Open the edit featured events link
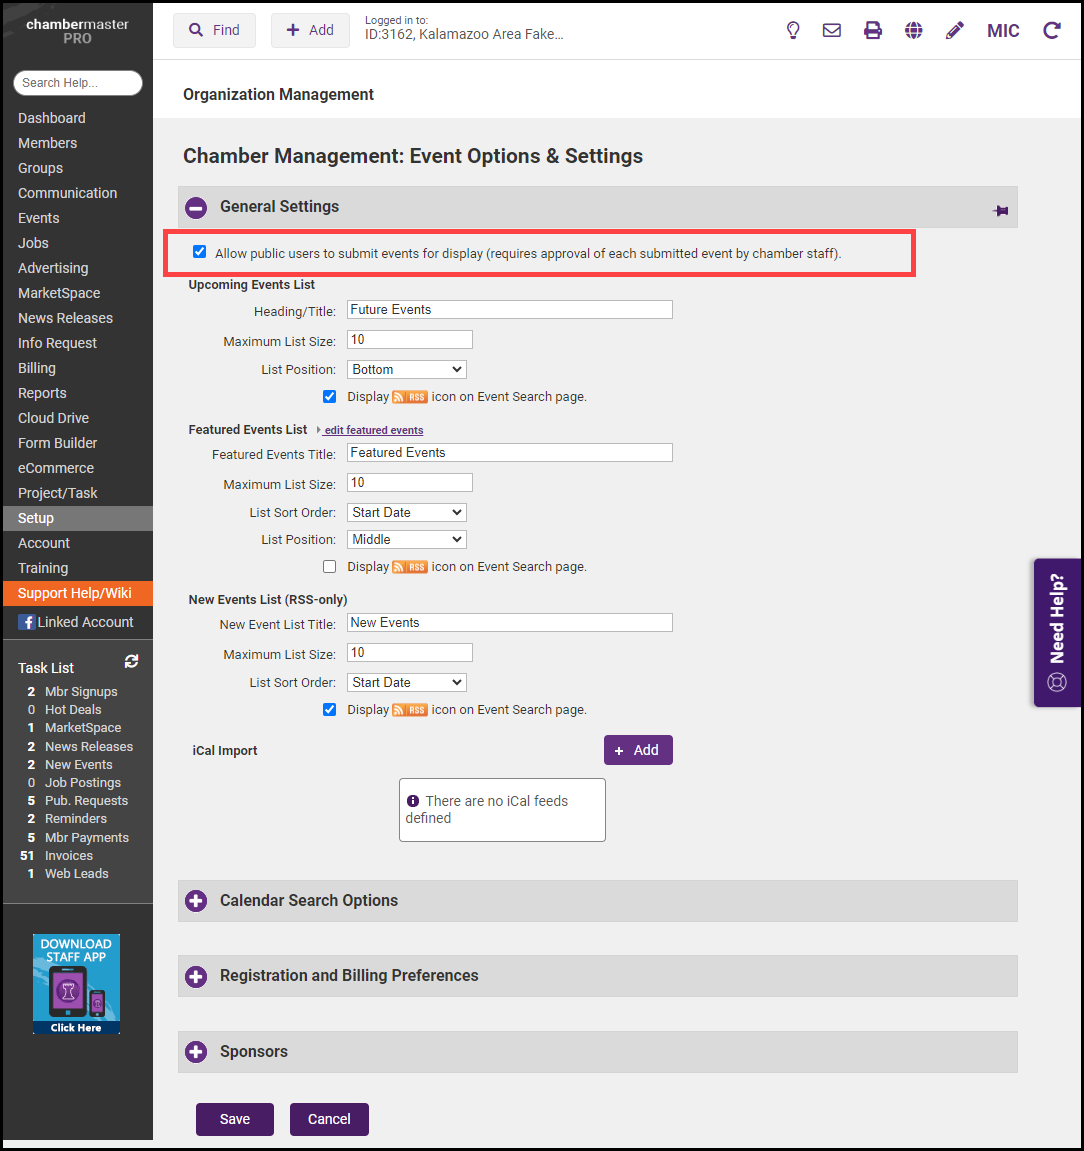 [x=373, y=430]
